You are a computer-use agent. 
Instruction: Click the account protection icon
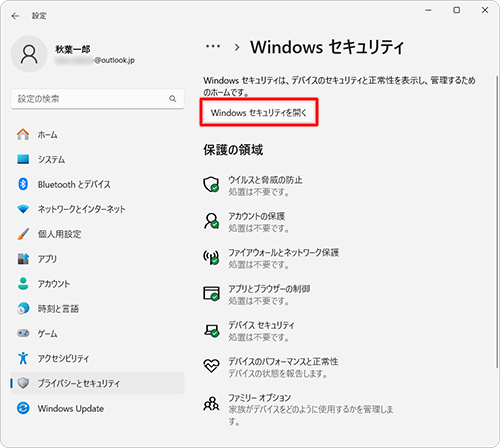tap(211, 221)
